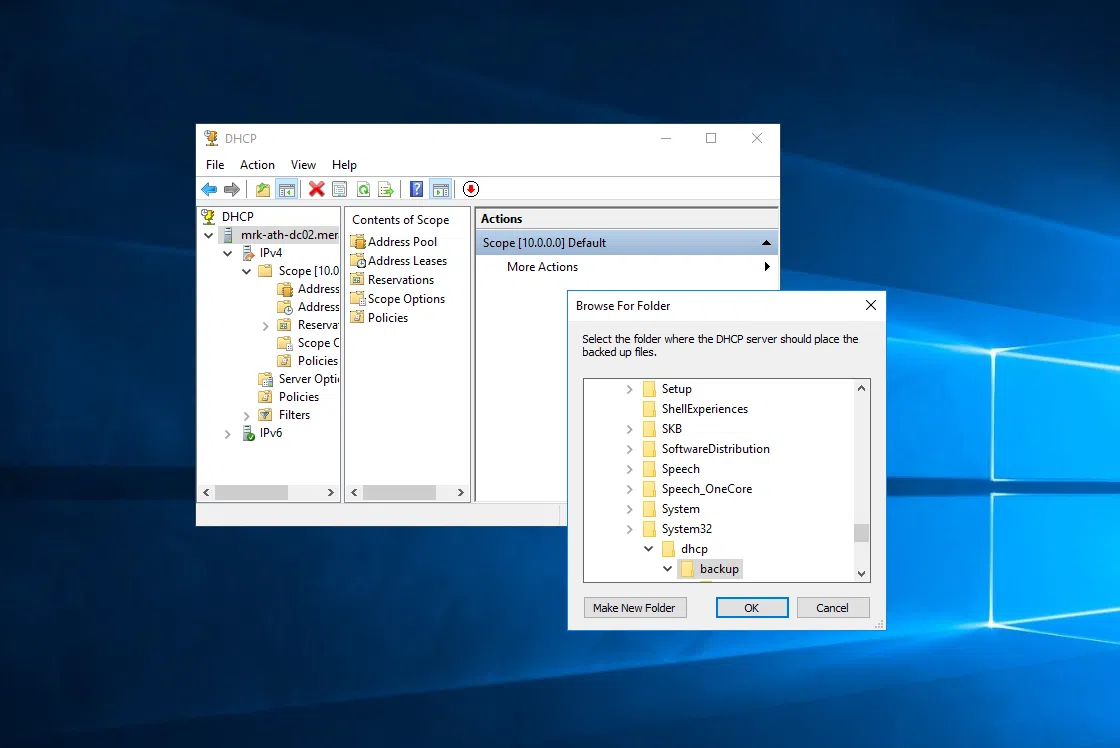This screenshot has height=748, width=1120.
Task: Collapse the IPv4 tree node
Action: click(x=227, y=252)
